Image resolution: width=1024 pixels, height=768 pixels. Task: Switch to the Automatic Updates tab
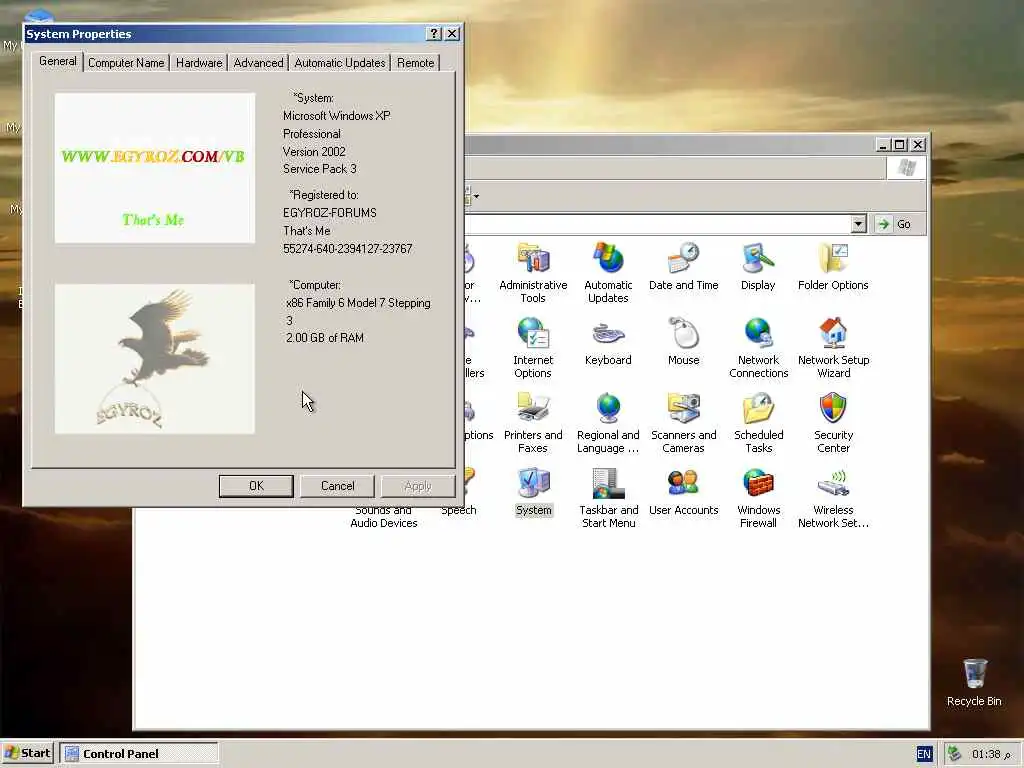tap(340, 63)
